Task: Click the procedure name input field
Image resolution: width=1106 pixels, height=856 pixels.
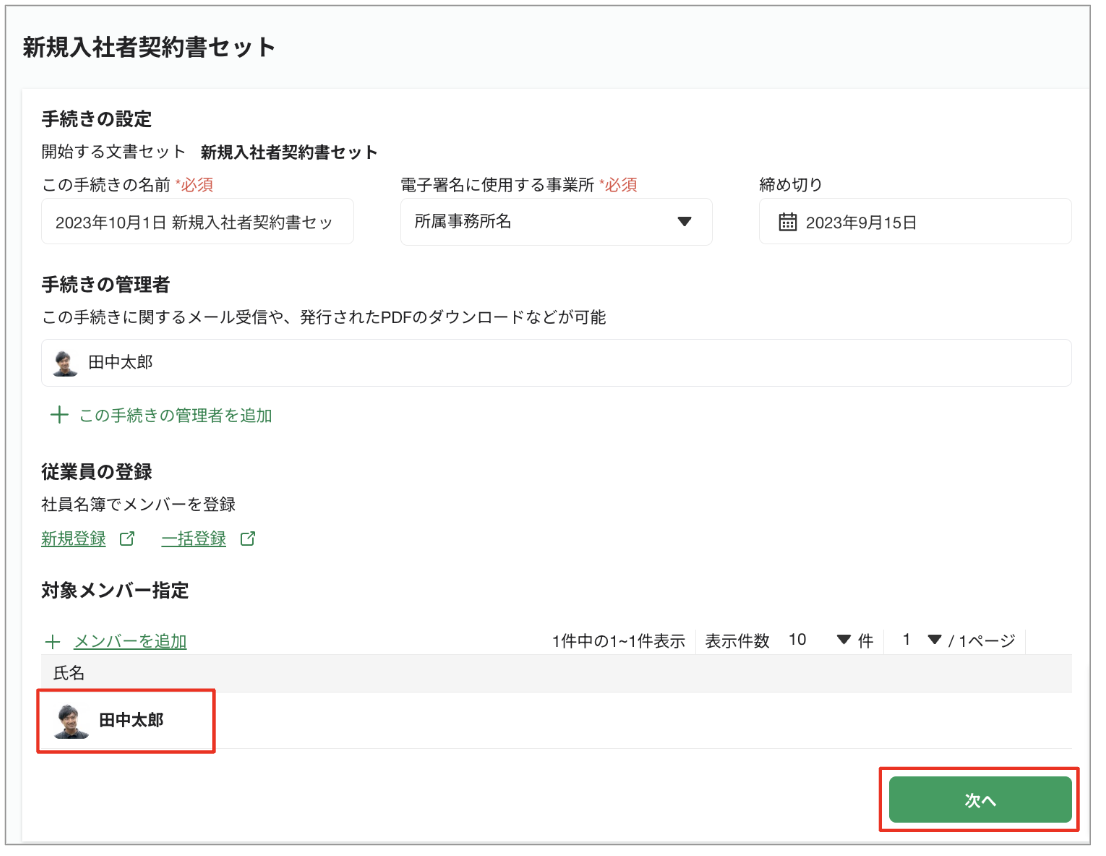Action: click(x=197, y=221)
